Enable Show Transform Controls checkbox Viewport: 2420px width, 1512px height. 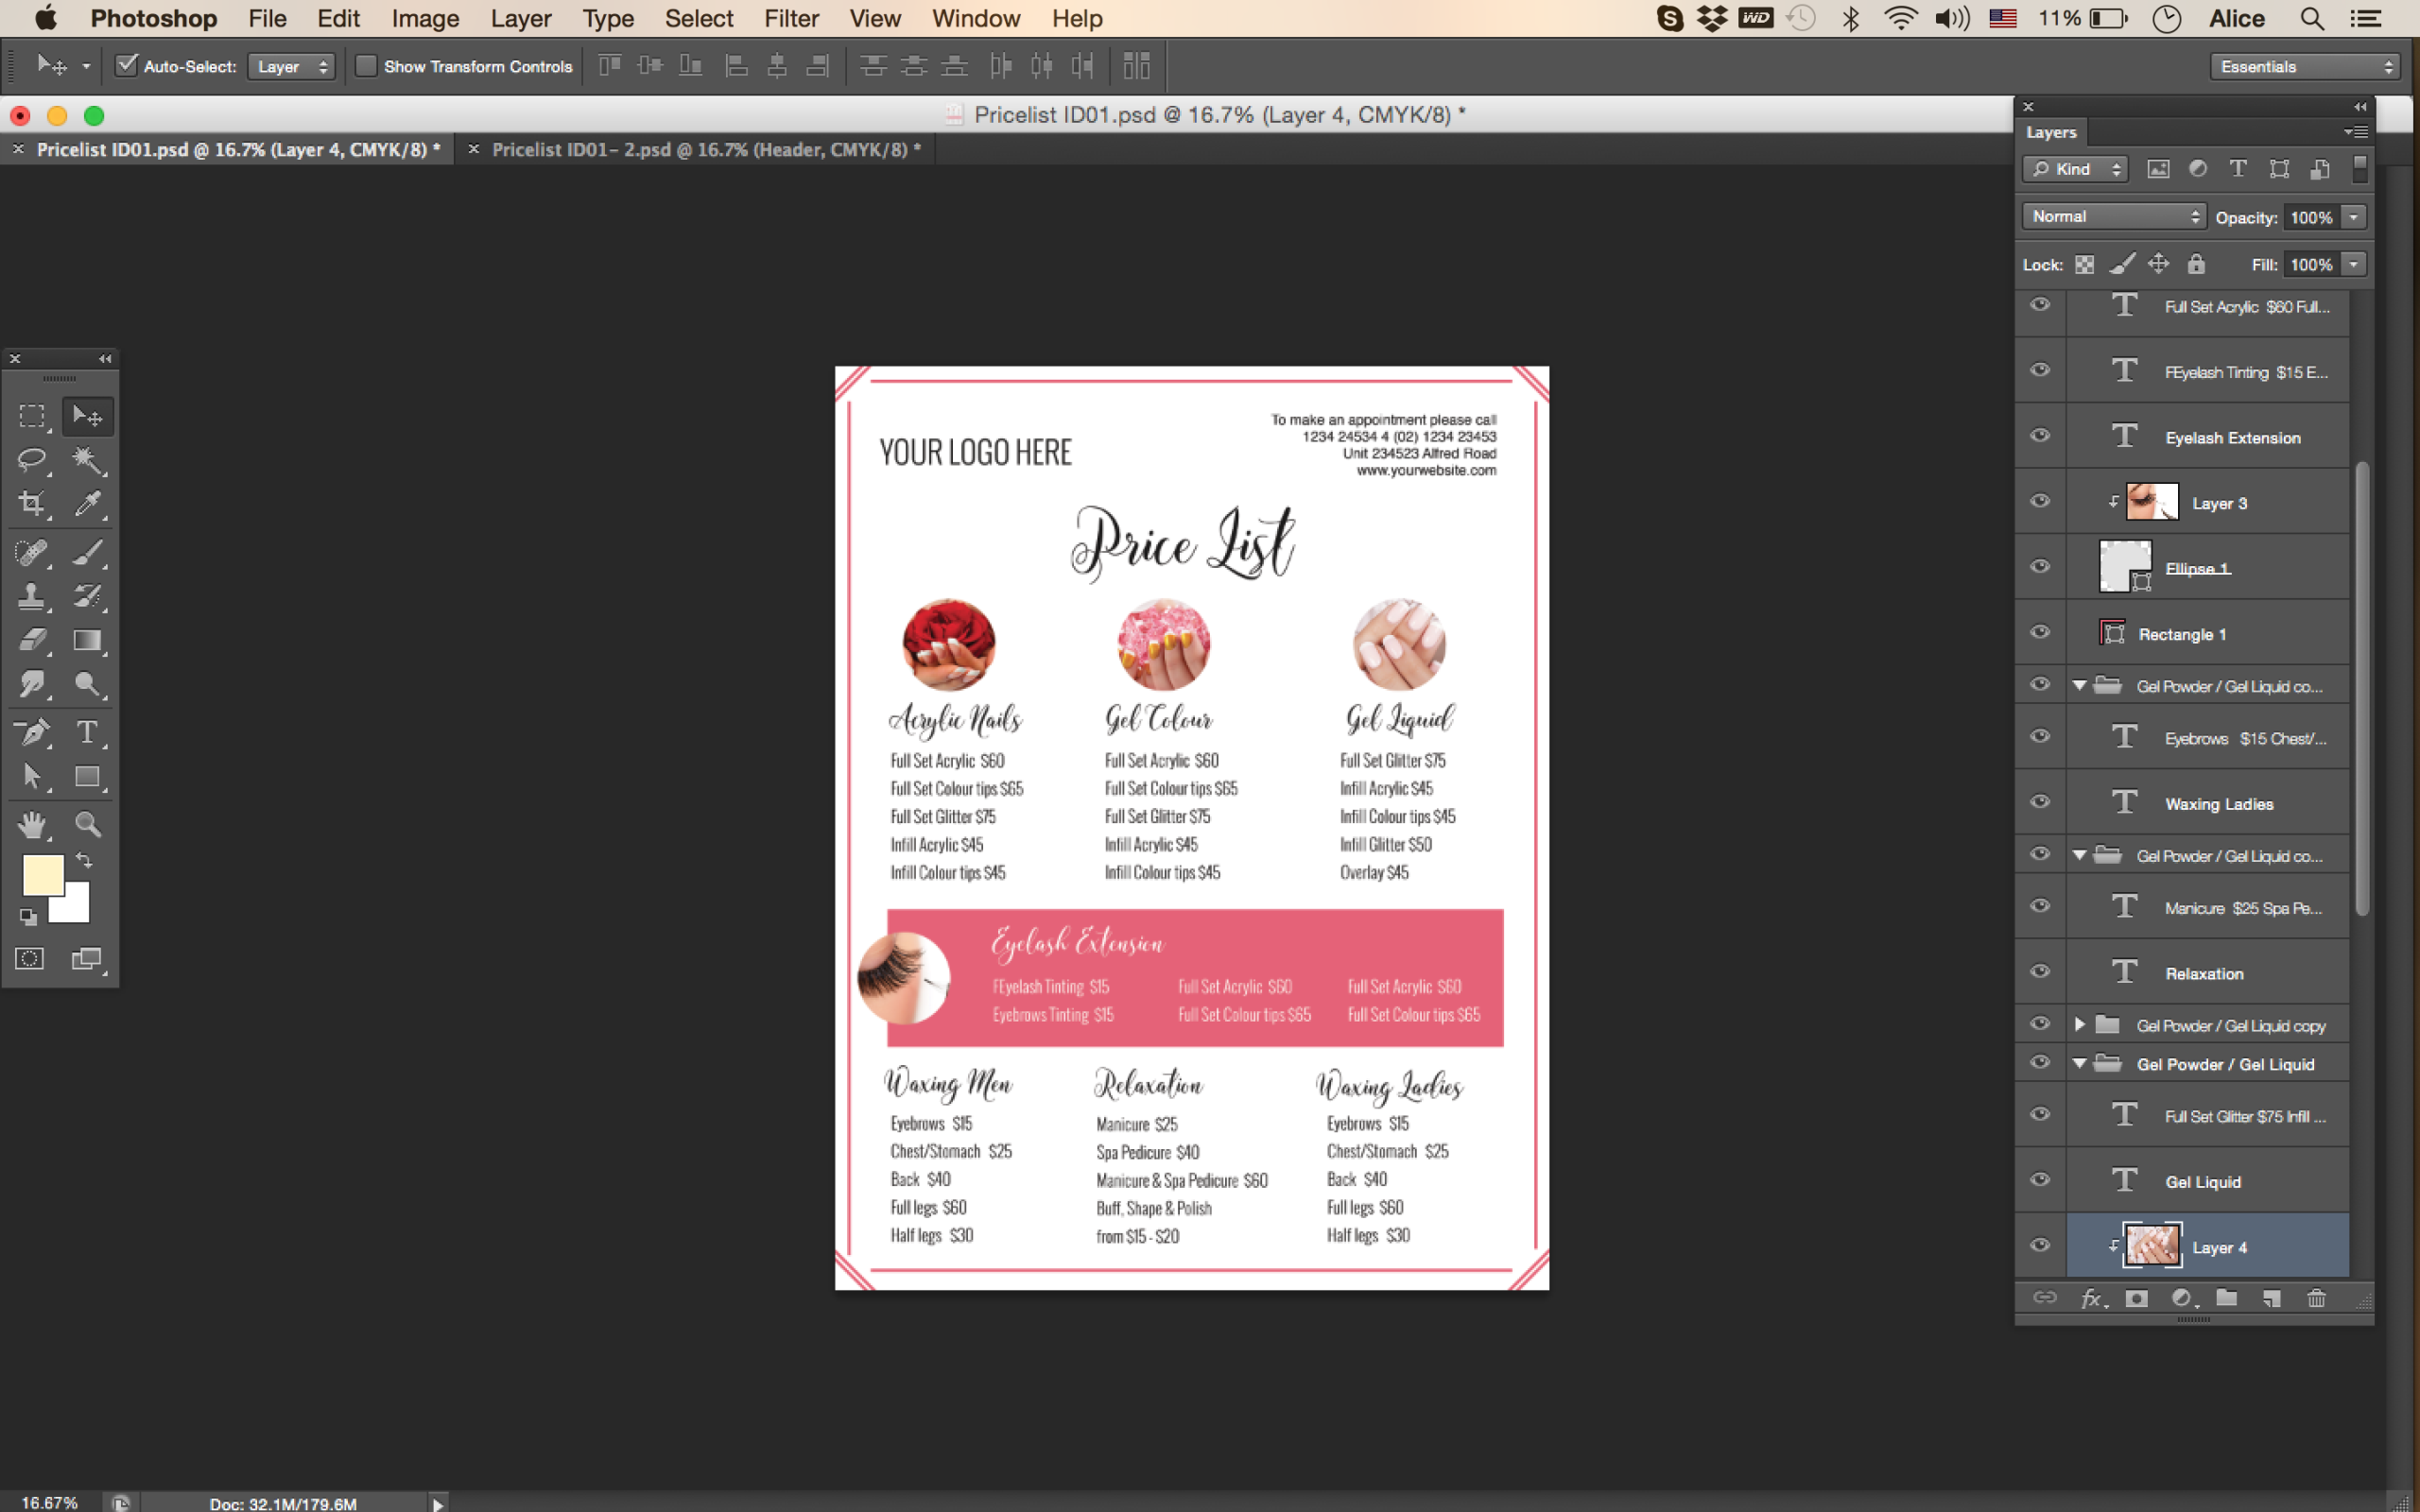367,66
